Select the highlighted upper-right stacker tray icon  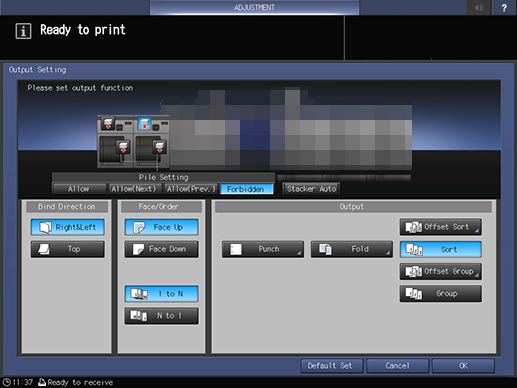(x=144, y=123)
